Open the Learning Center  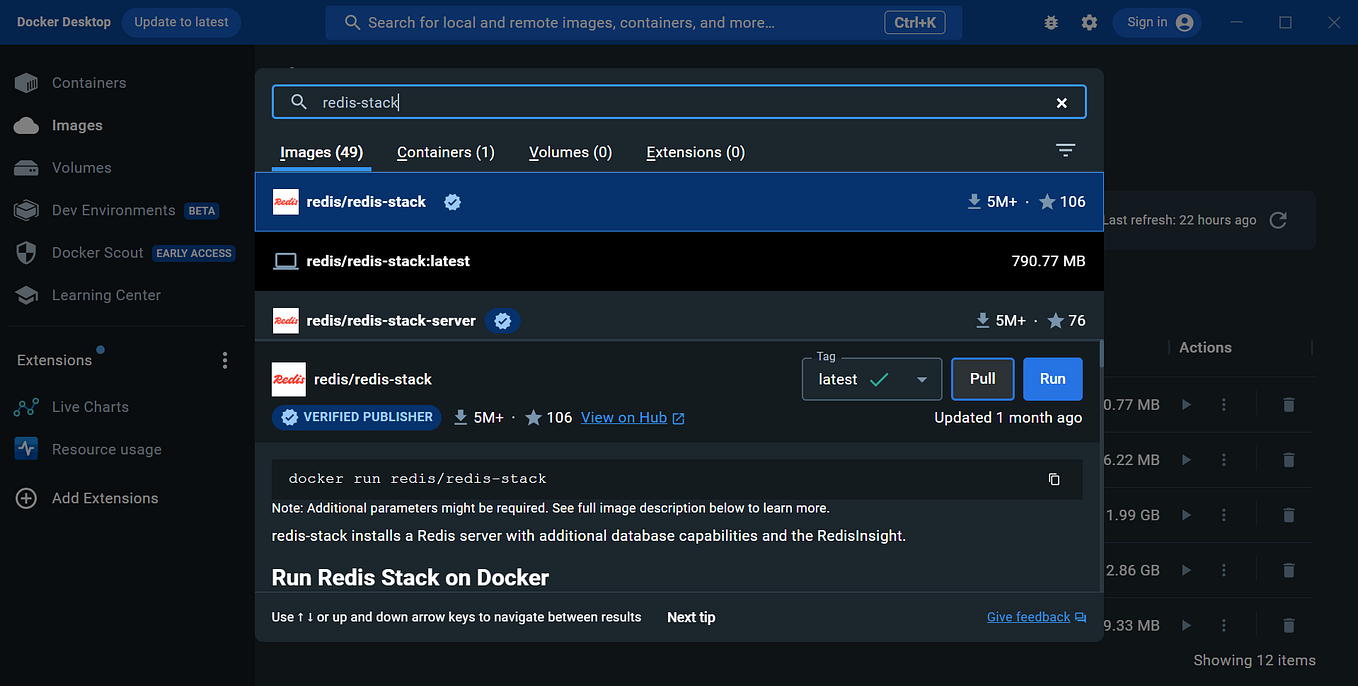[106, 295]
